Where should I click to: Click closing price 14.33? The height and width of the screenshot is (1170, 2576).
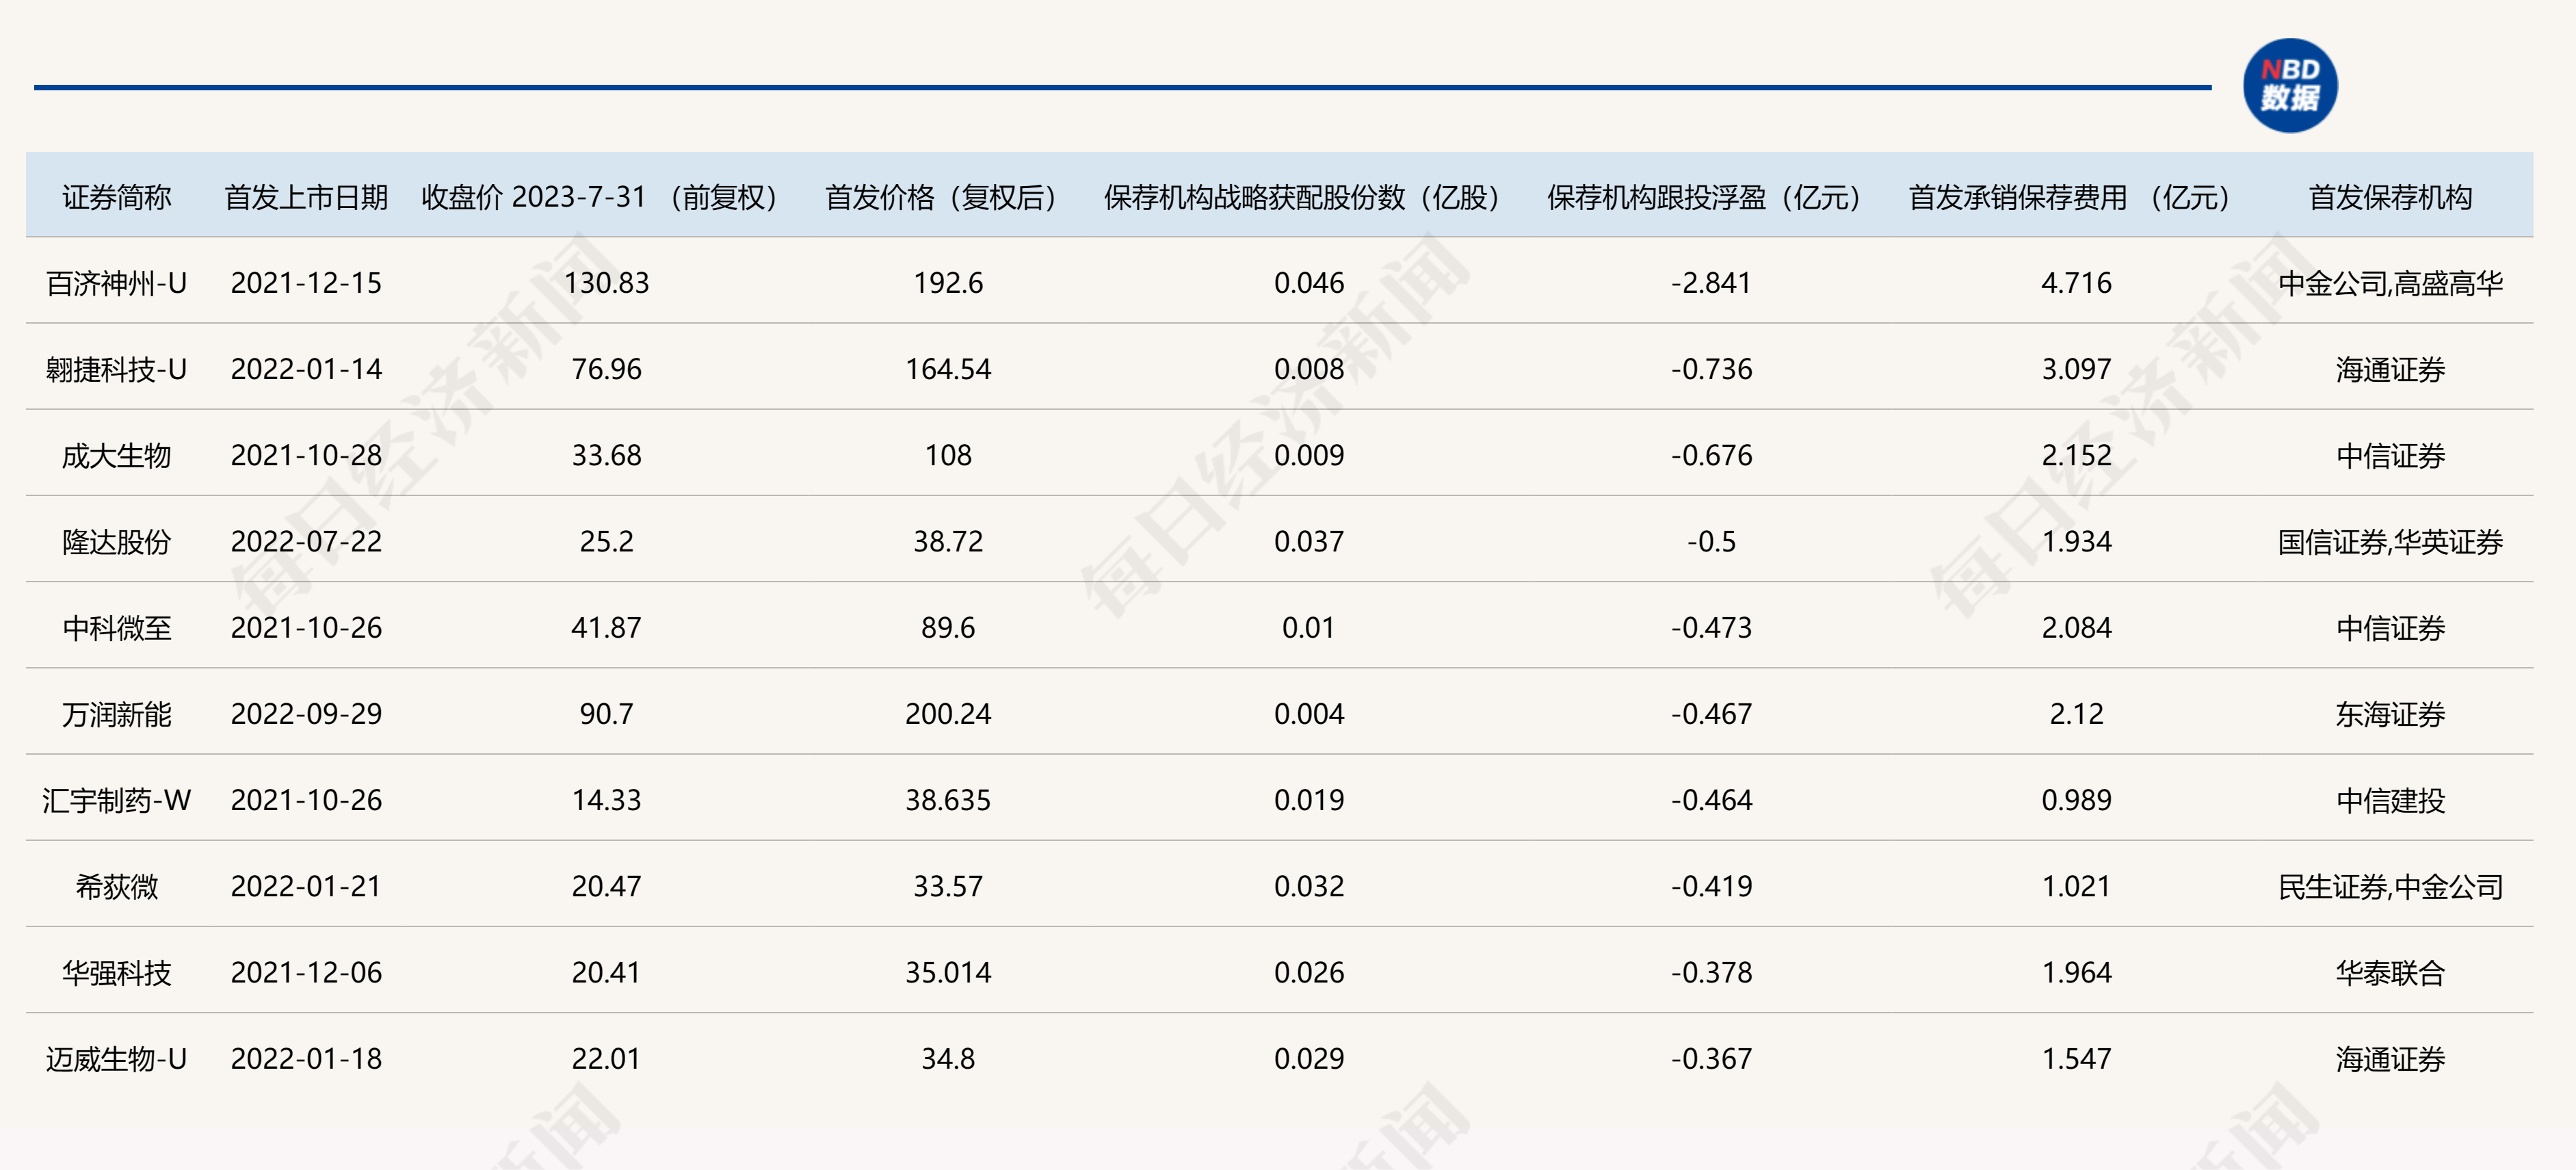606,800
